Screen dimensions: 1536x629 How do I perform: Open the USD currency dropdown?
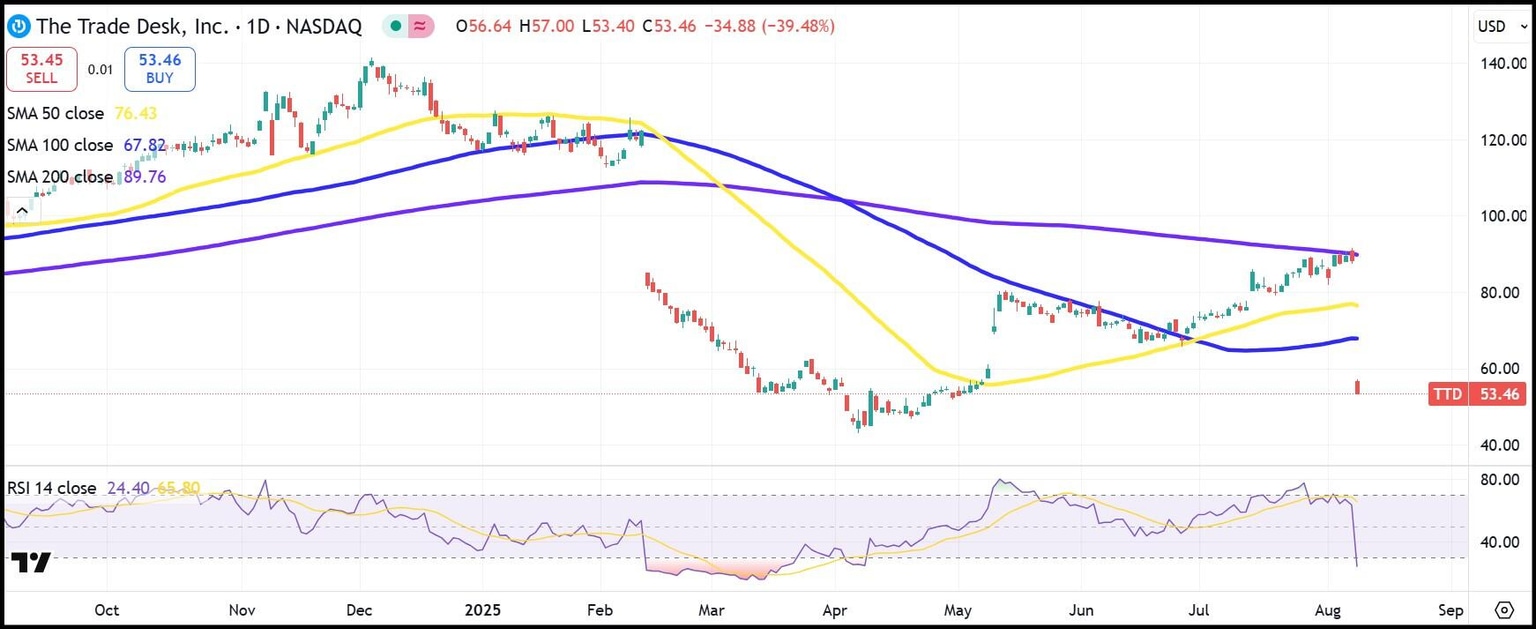point(1494,27)
